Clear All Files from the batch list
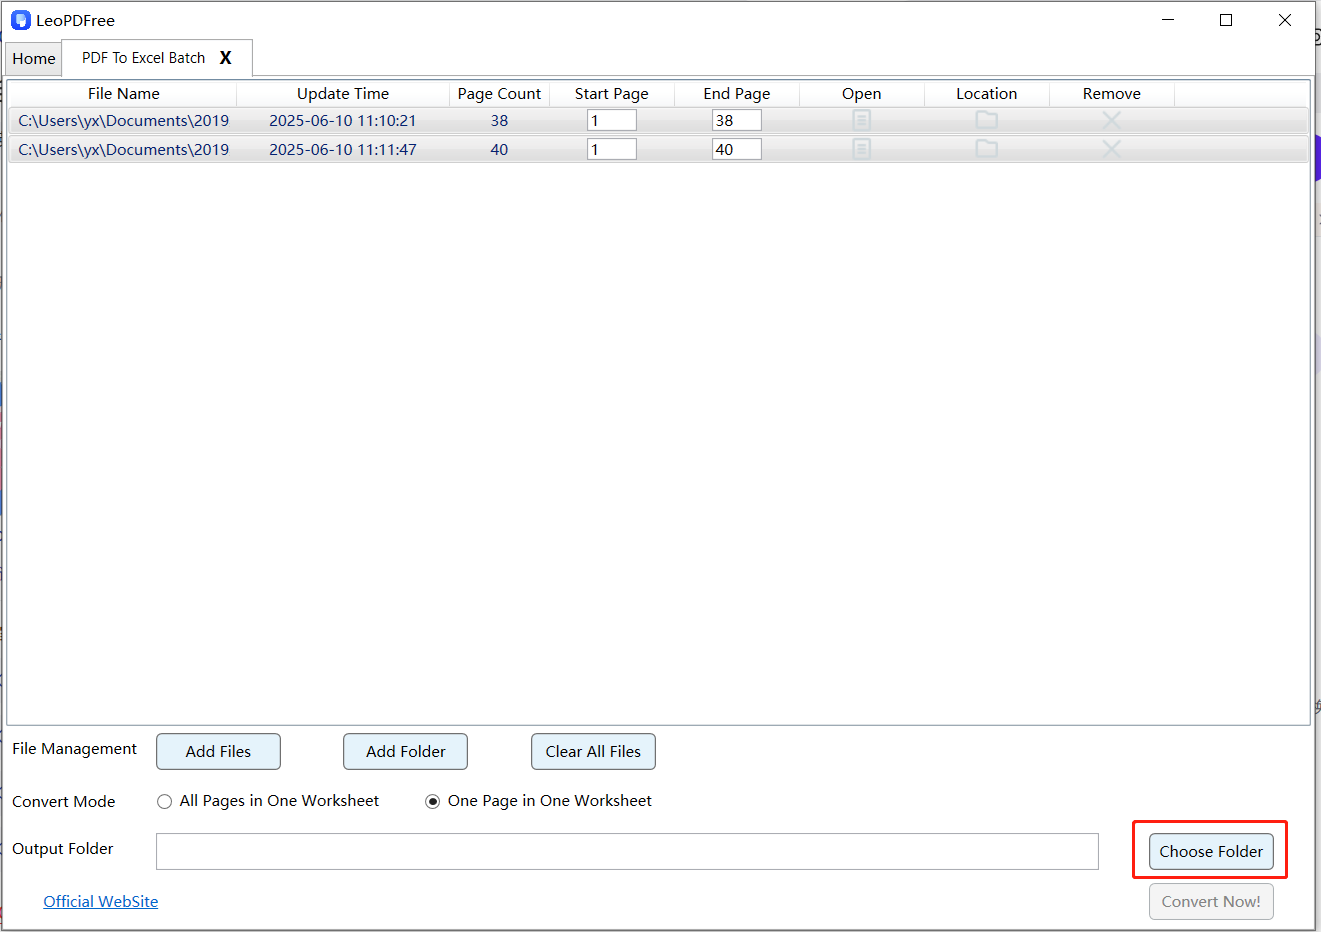 click(x=593, y=751)
